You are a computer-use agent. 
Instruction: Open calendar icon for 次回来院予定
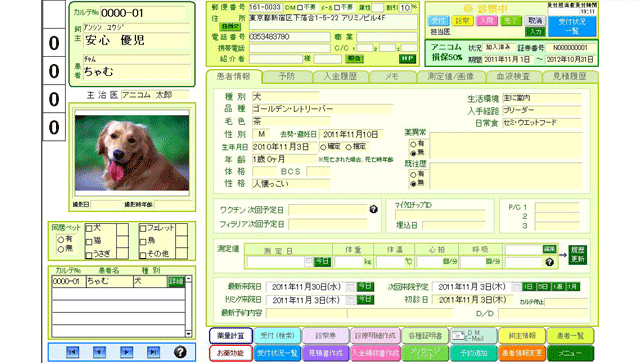[x=516, y=287]
